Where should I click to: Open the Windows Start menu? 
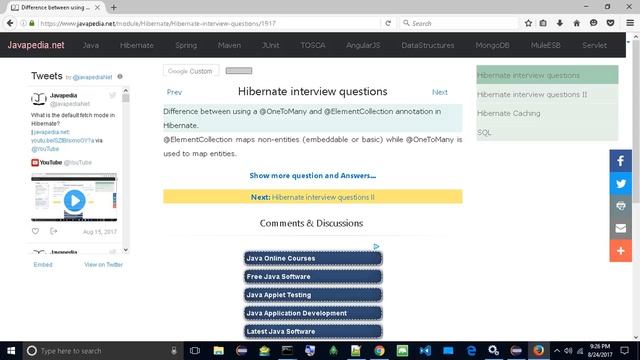11,351
